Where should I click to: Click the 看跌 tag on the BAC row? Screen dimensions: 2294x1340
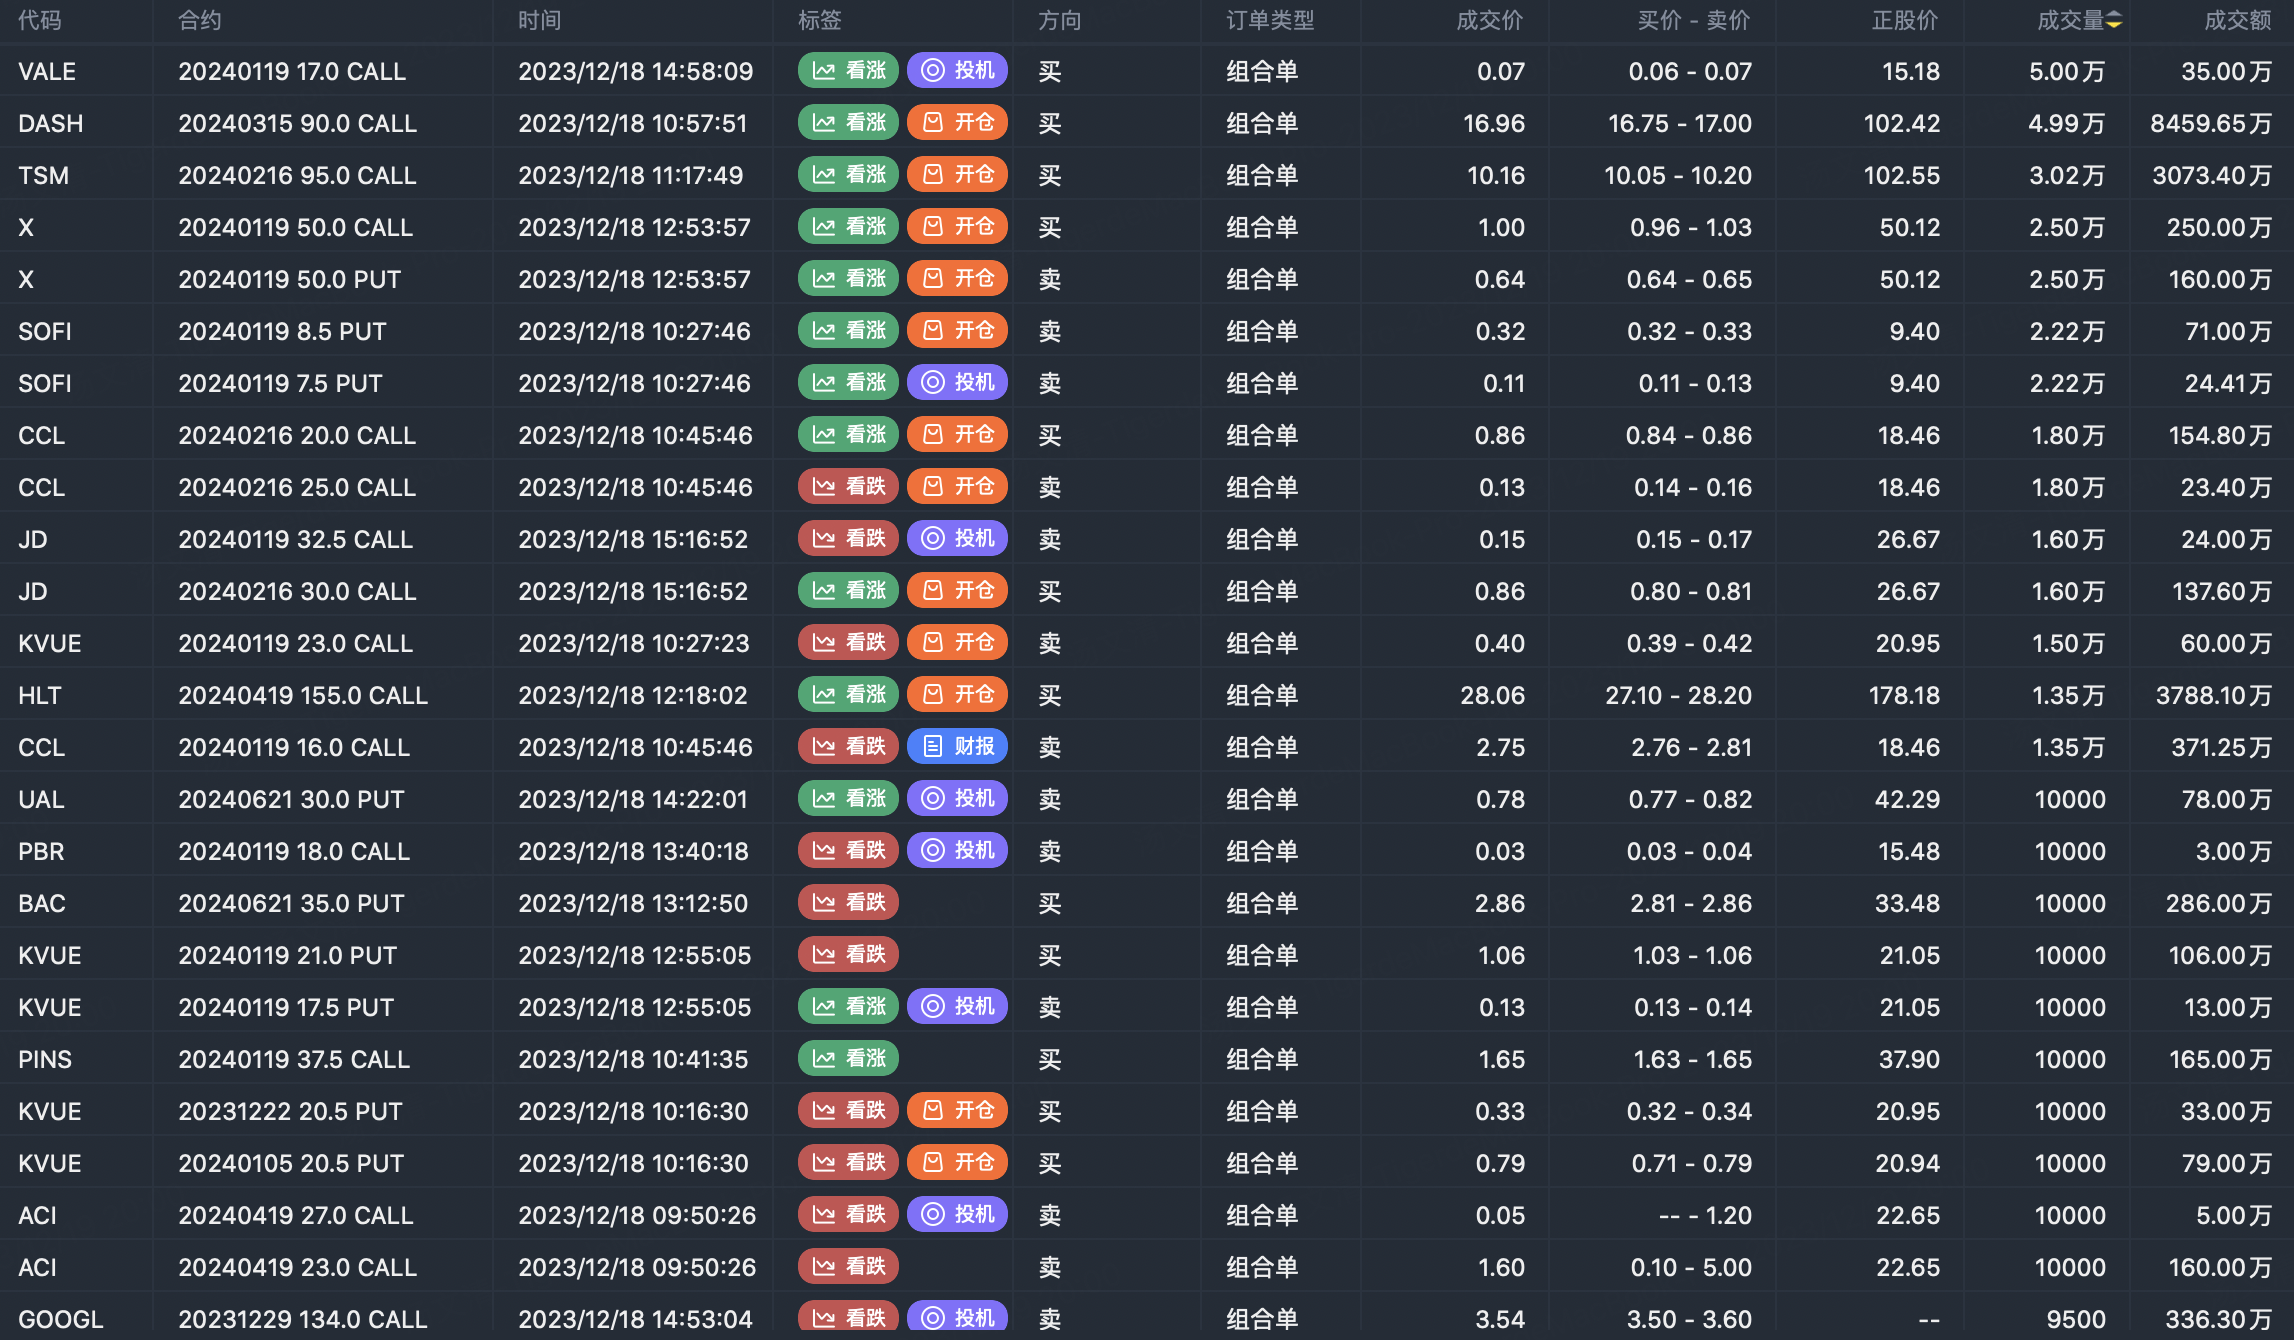848,902
